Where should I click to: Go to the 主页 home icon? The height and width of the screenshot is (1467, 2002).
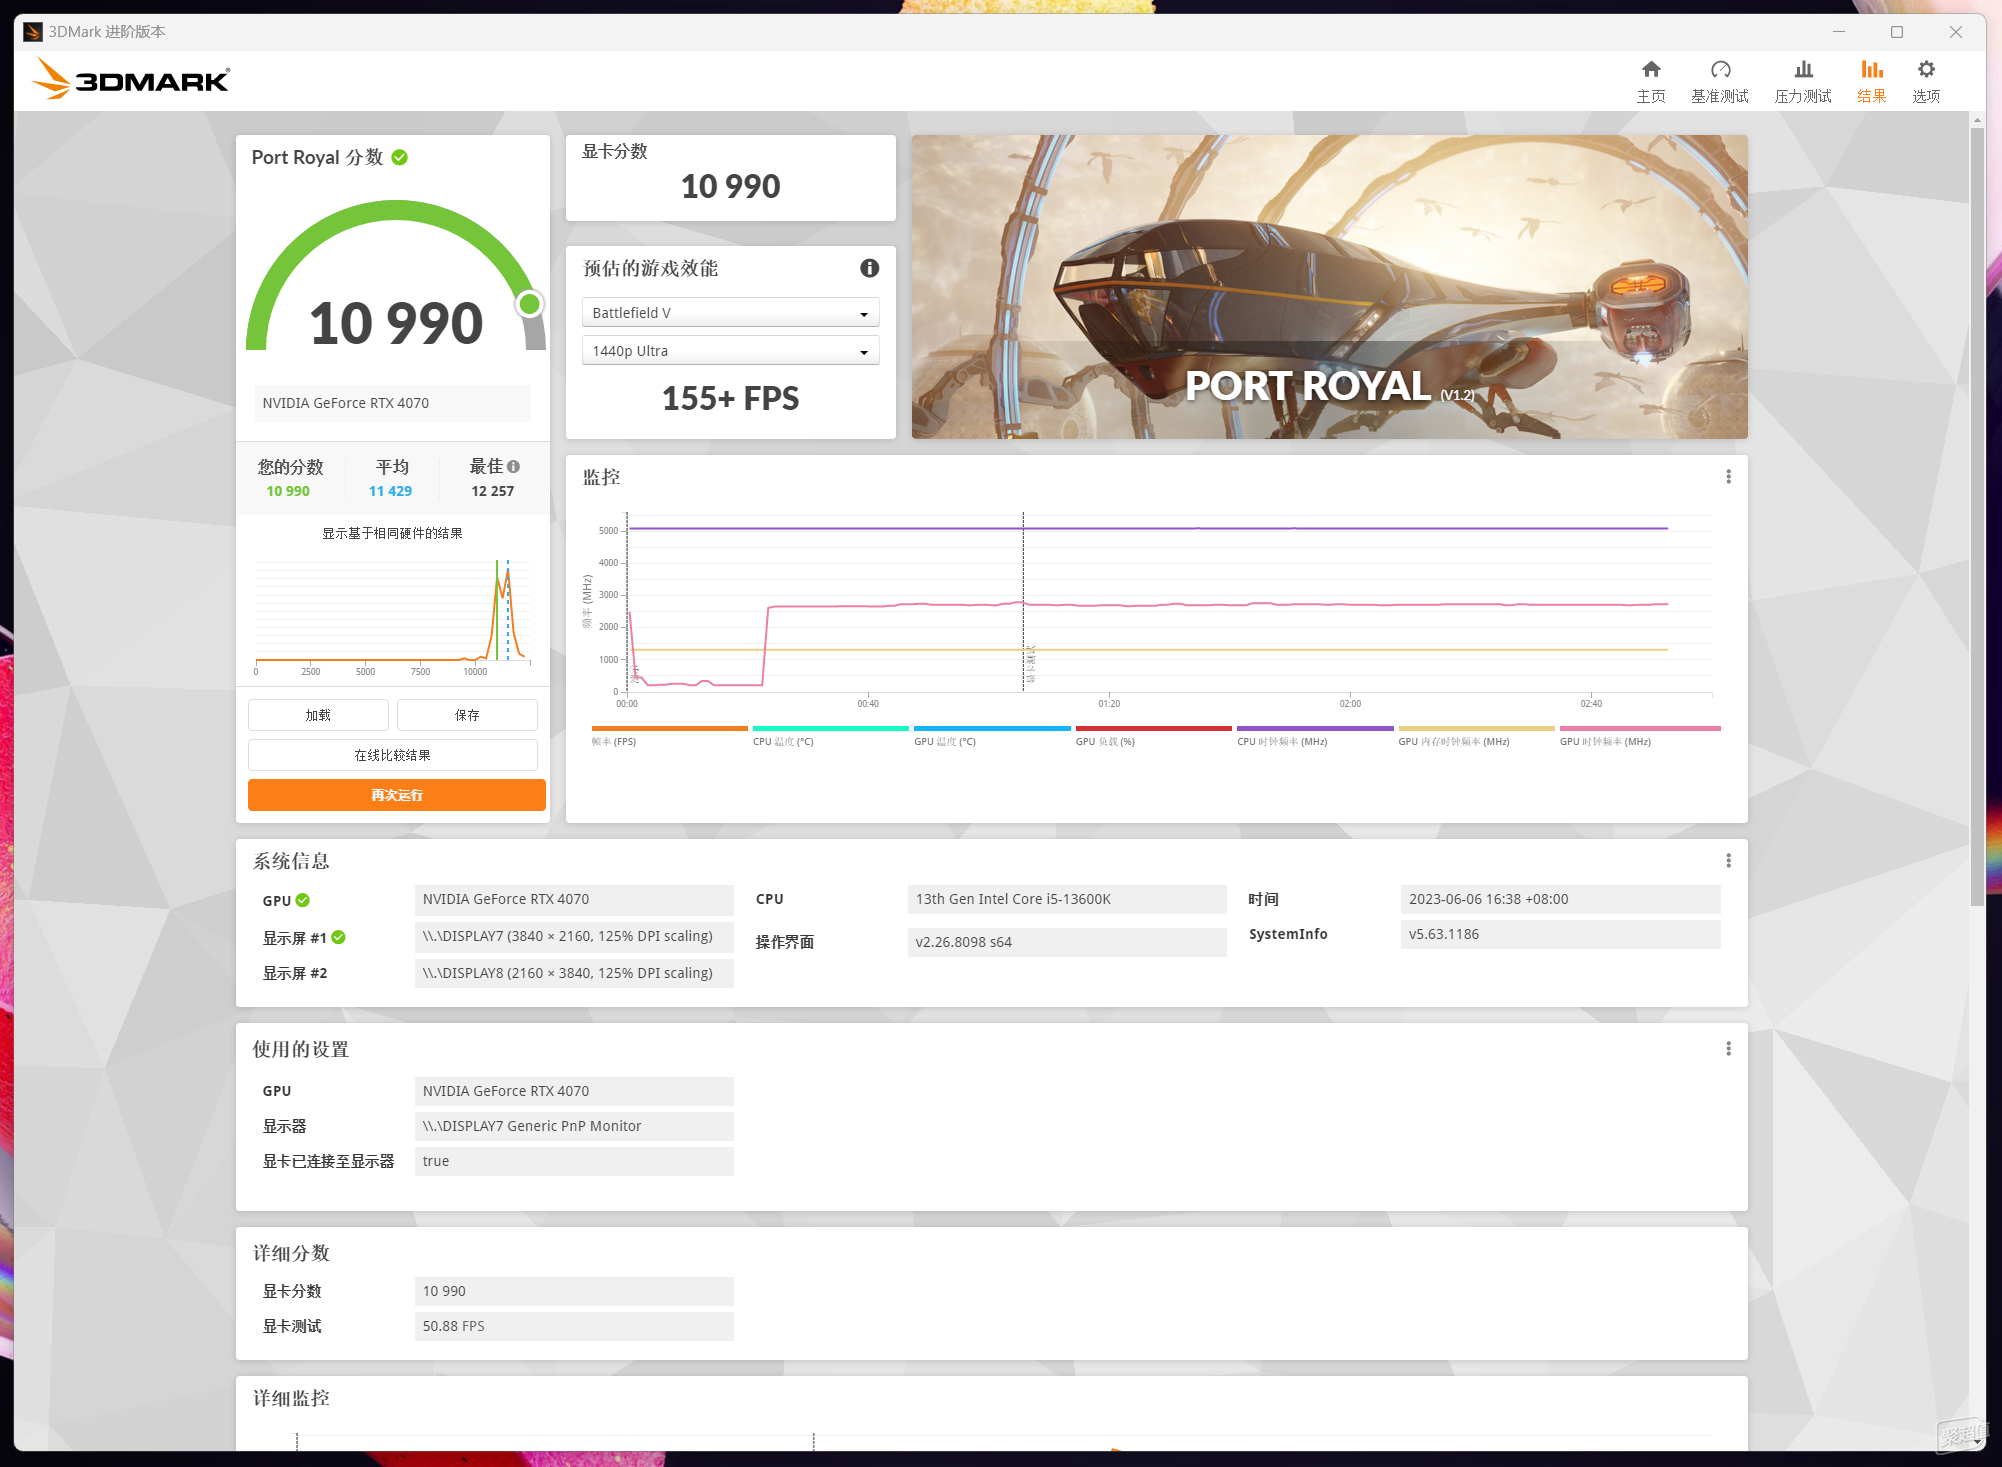point(1651,81)
